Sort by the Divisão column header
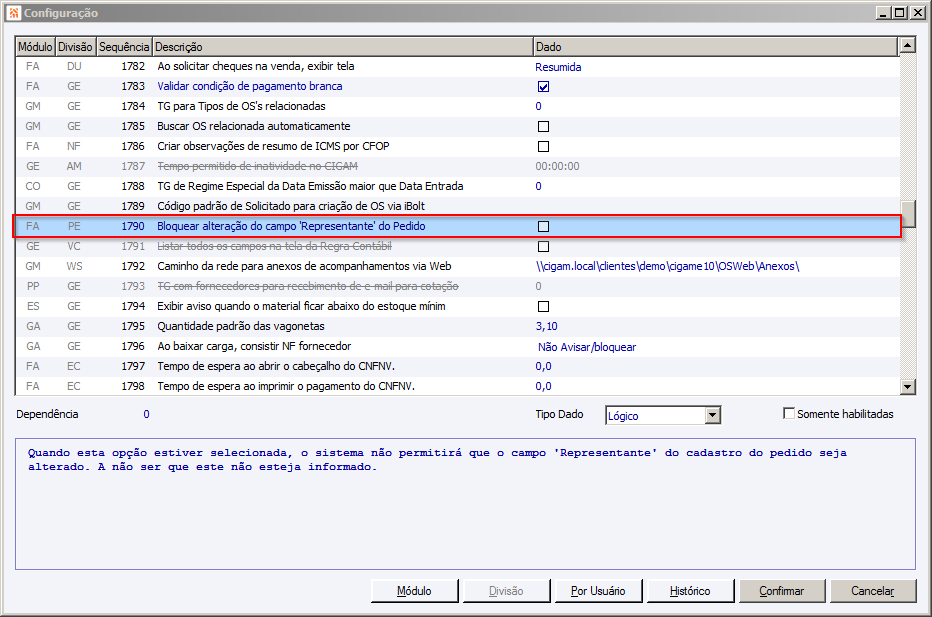The image size is (932, 617). 75,46
